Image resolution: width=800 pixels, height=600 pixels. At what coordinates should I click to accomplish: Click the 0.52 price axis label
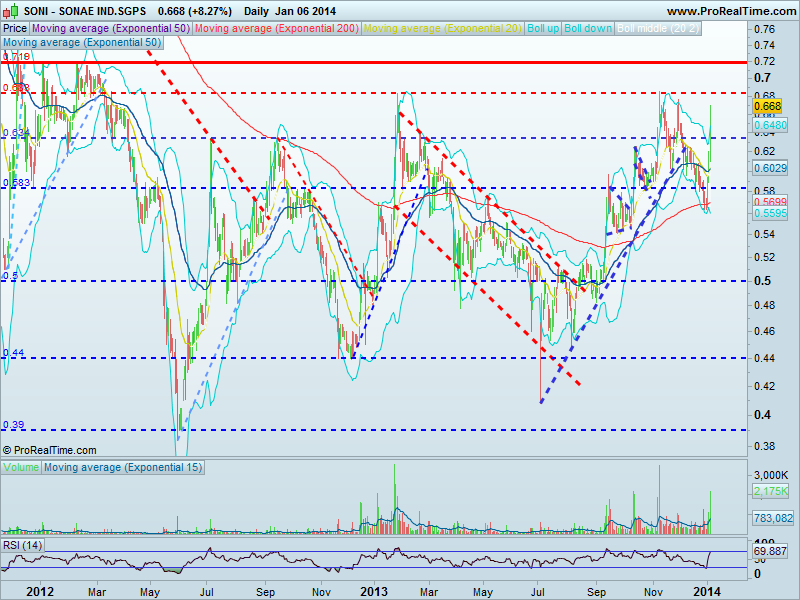(x=764, y=257)
